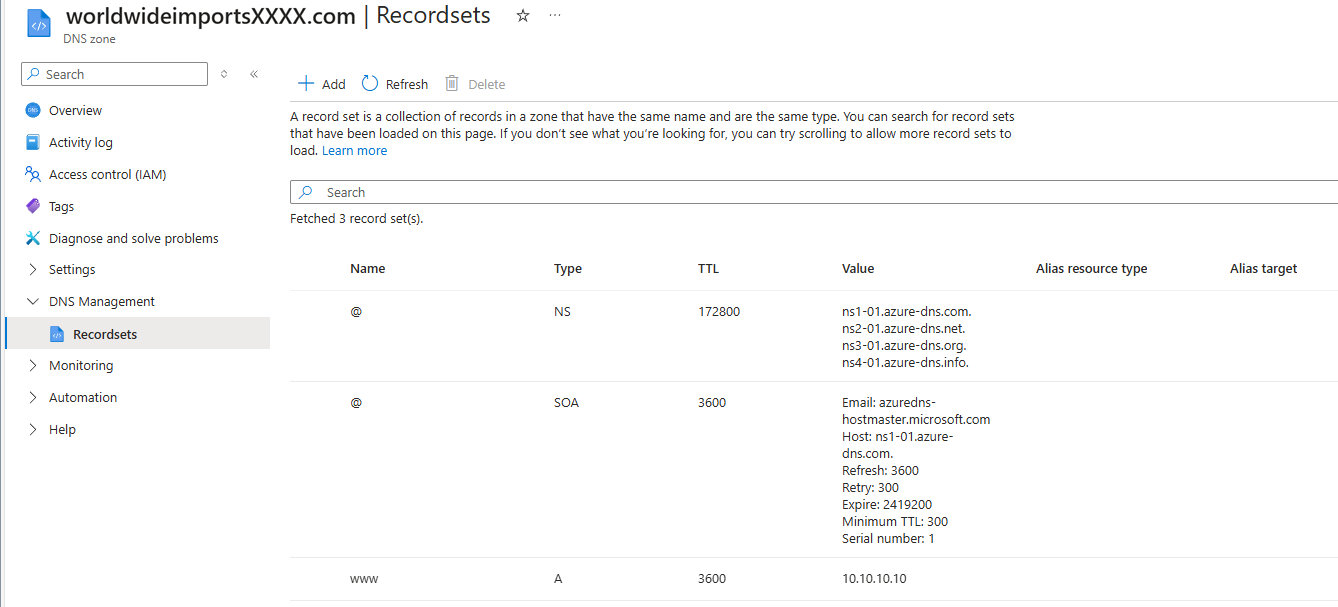Click the 3600 TTL in the www row
The height and width of the screenshot is (607, 1338).
tap(712, 579)
